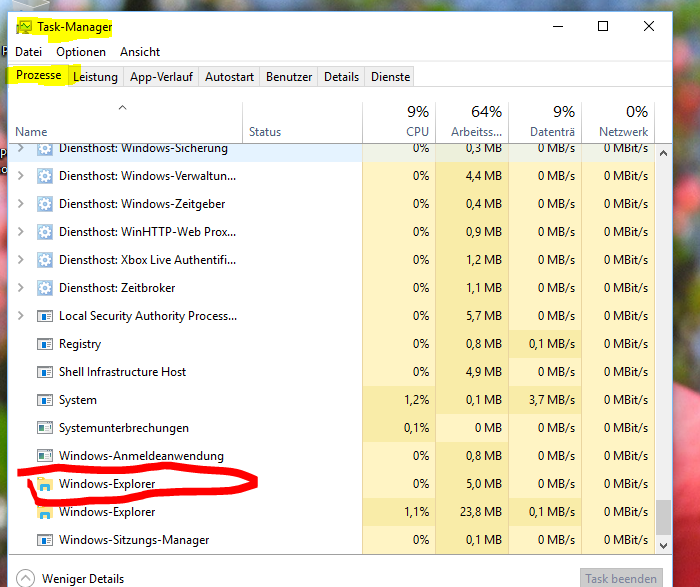This screenshot has width=700, height=587.
Task: Switch to the Autostart tab
Action: coord(229,77)
